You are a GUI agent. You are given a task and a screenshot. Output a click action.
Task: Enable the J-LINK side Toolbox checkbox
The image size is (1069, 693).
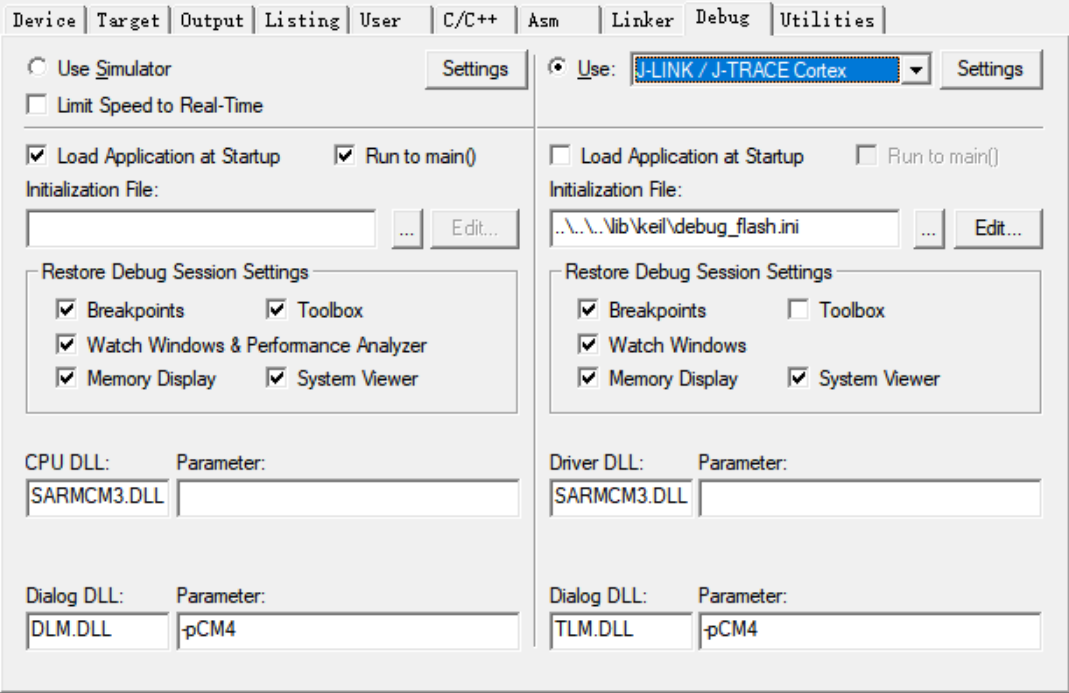coord(798,311)
